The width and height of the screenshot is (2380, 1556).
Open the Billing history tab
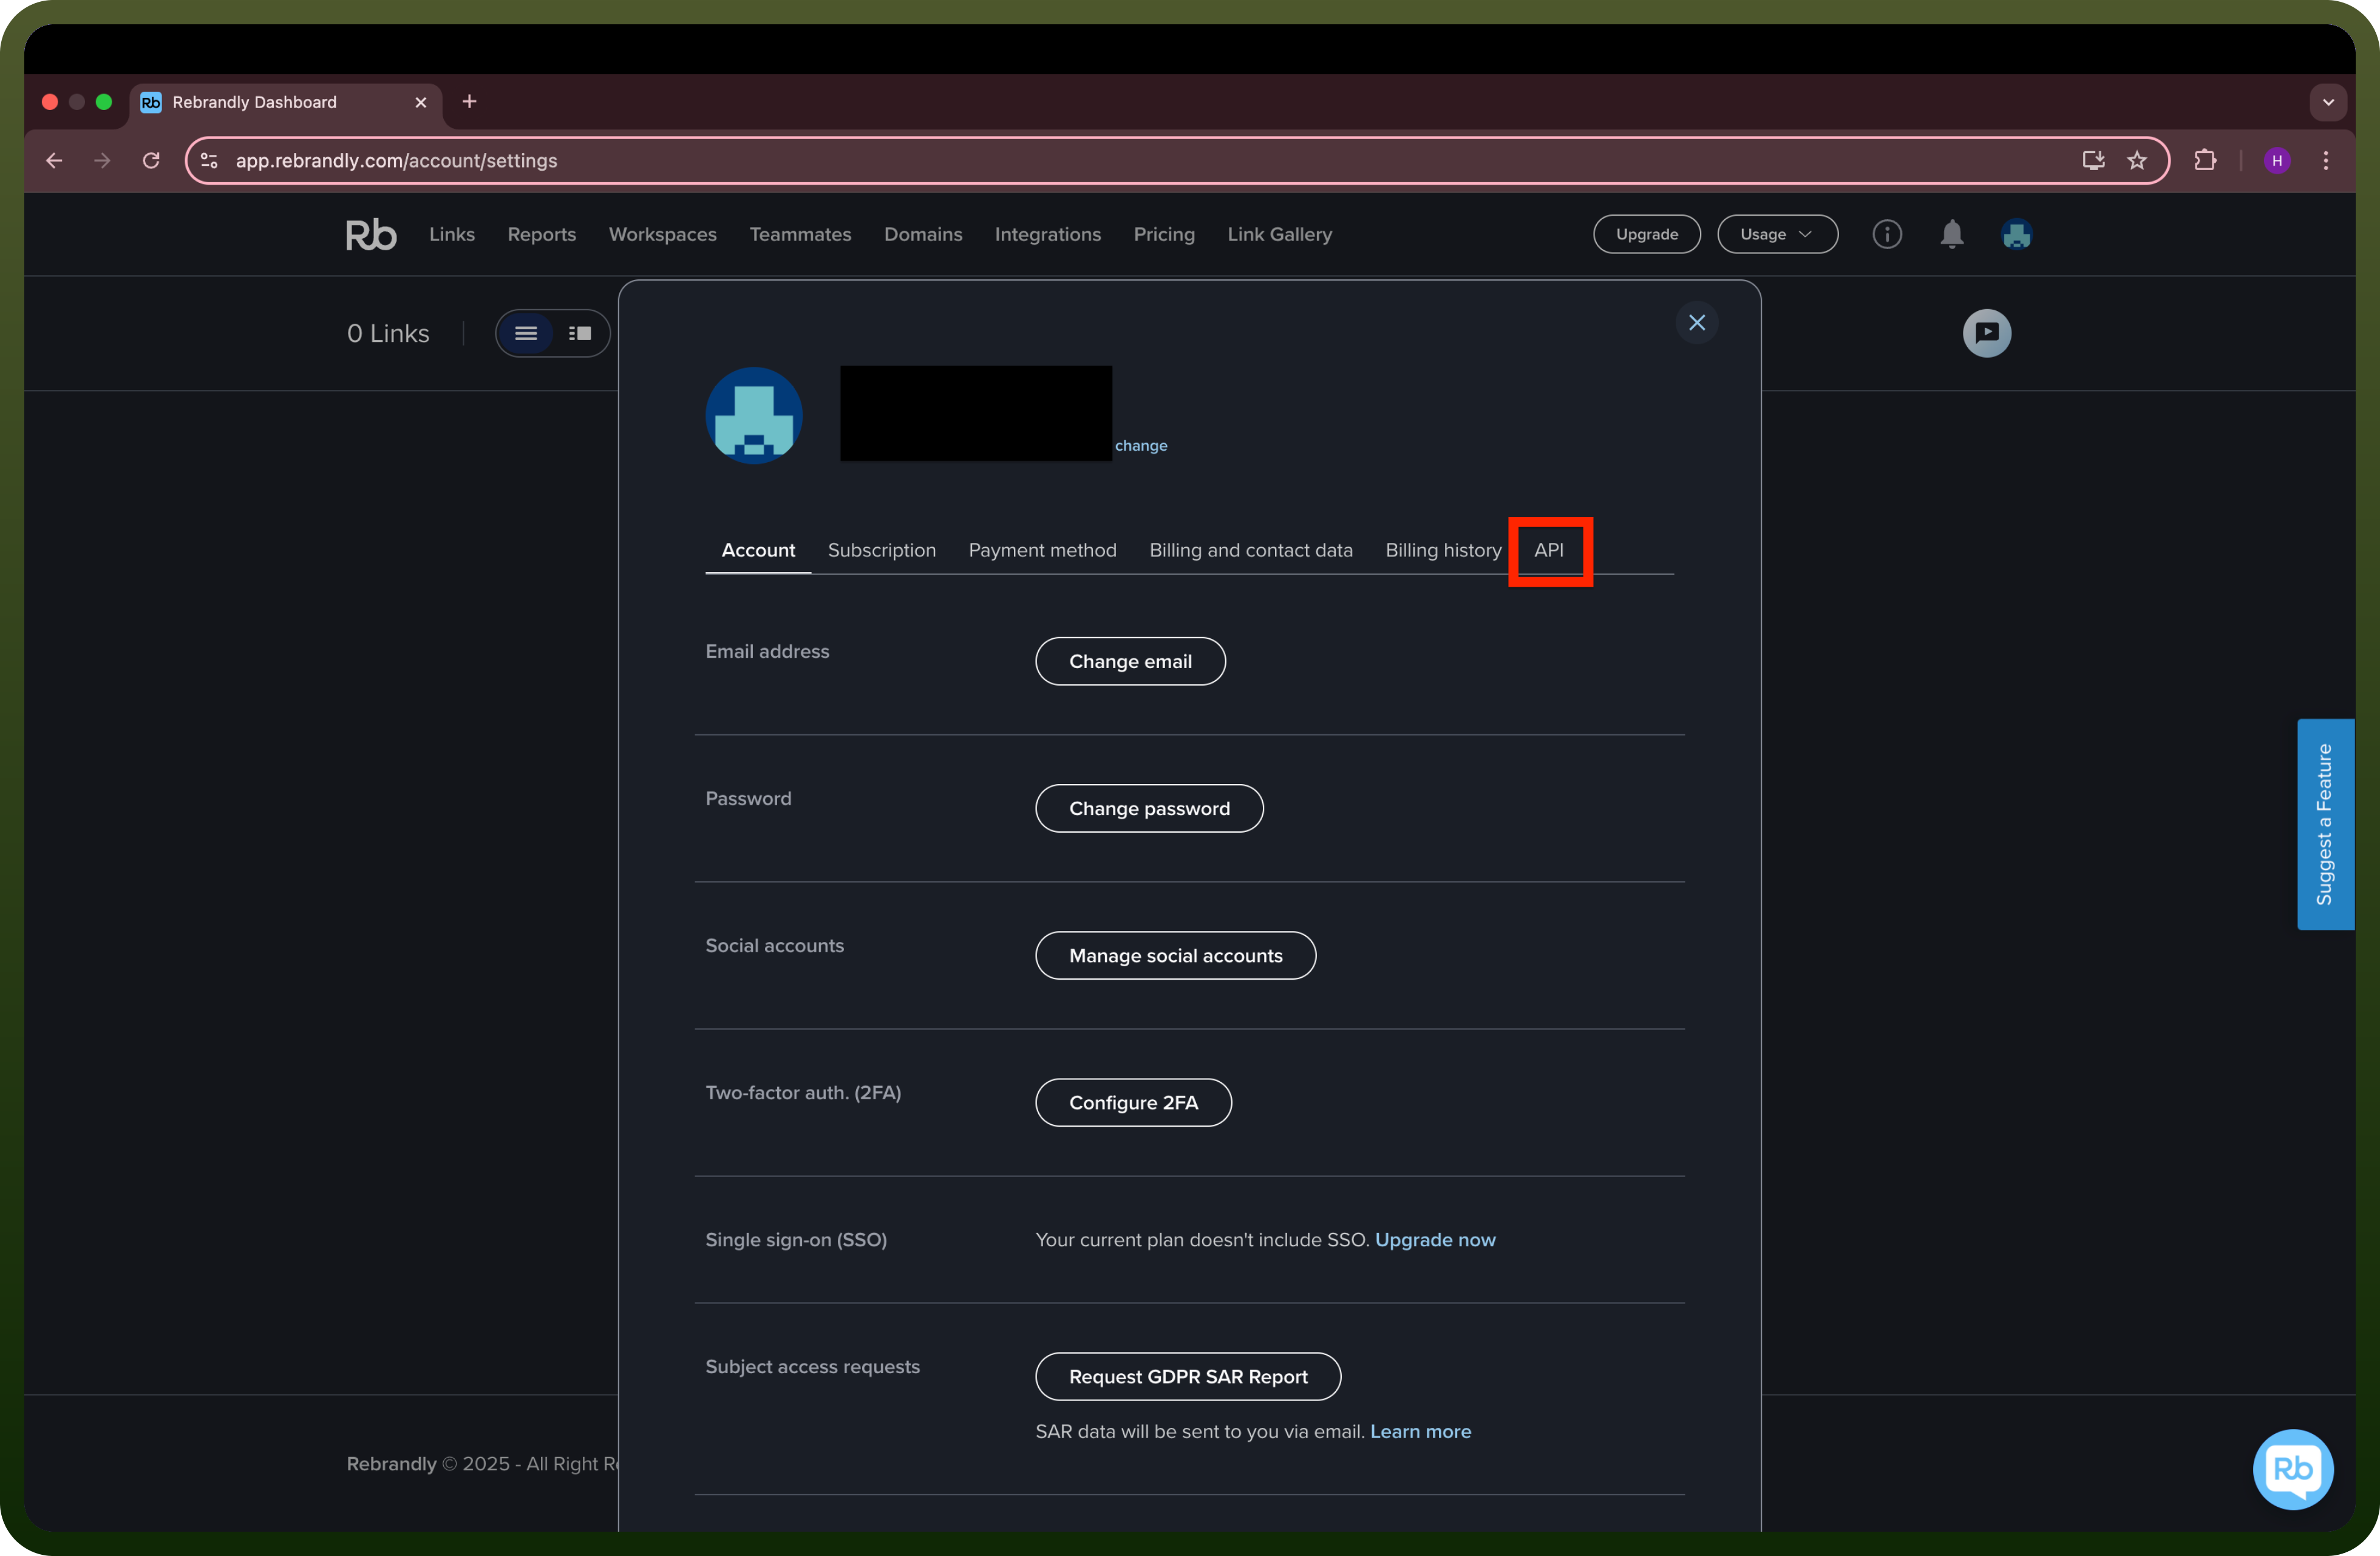pos(1443,550)
